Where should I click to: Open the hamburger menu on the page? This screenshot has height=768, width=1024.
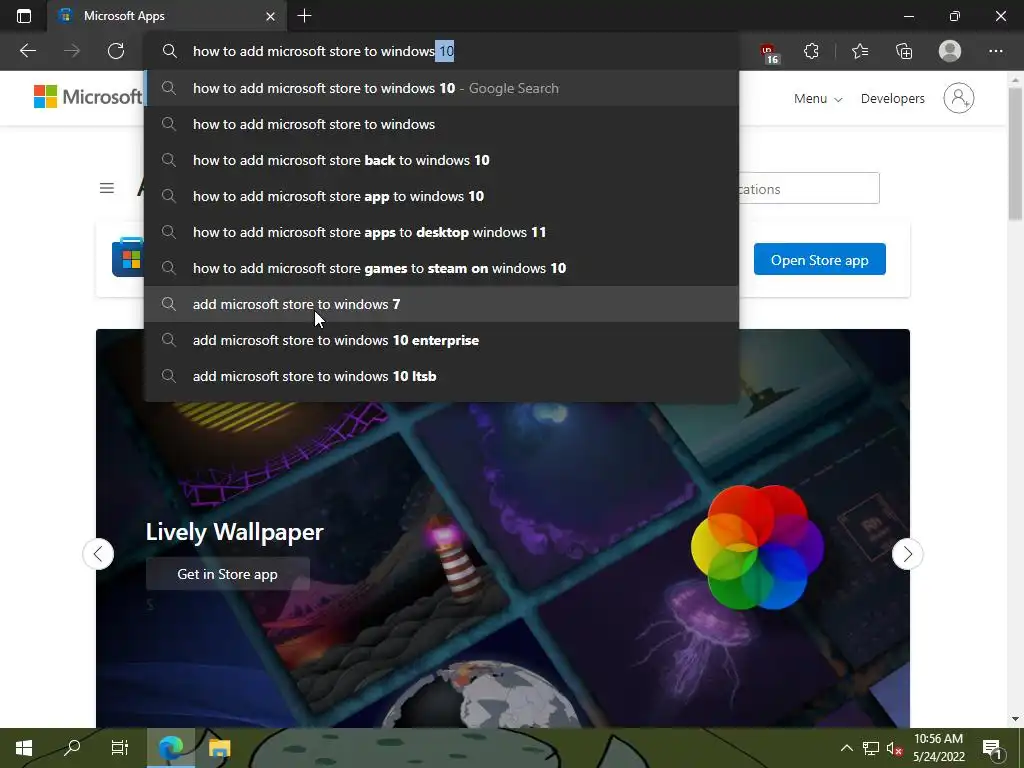point(106,188)
